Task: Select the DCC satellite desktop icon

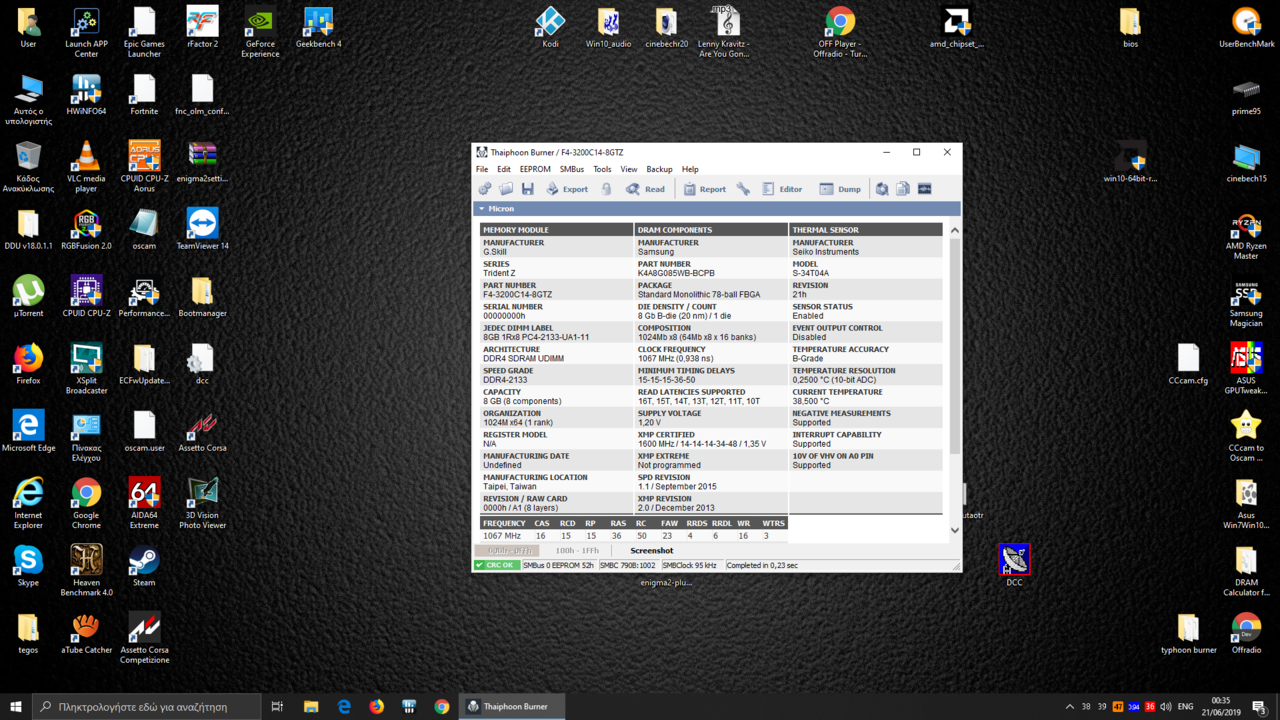Action: tap(1014, 565)
